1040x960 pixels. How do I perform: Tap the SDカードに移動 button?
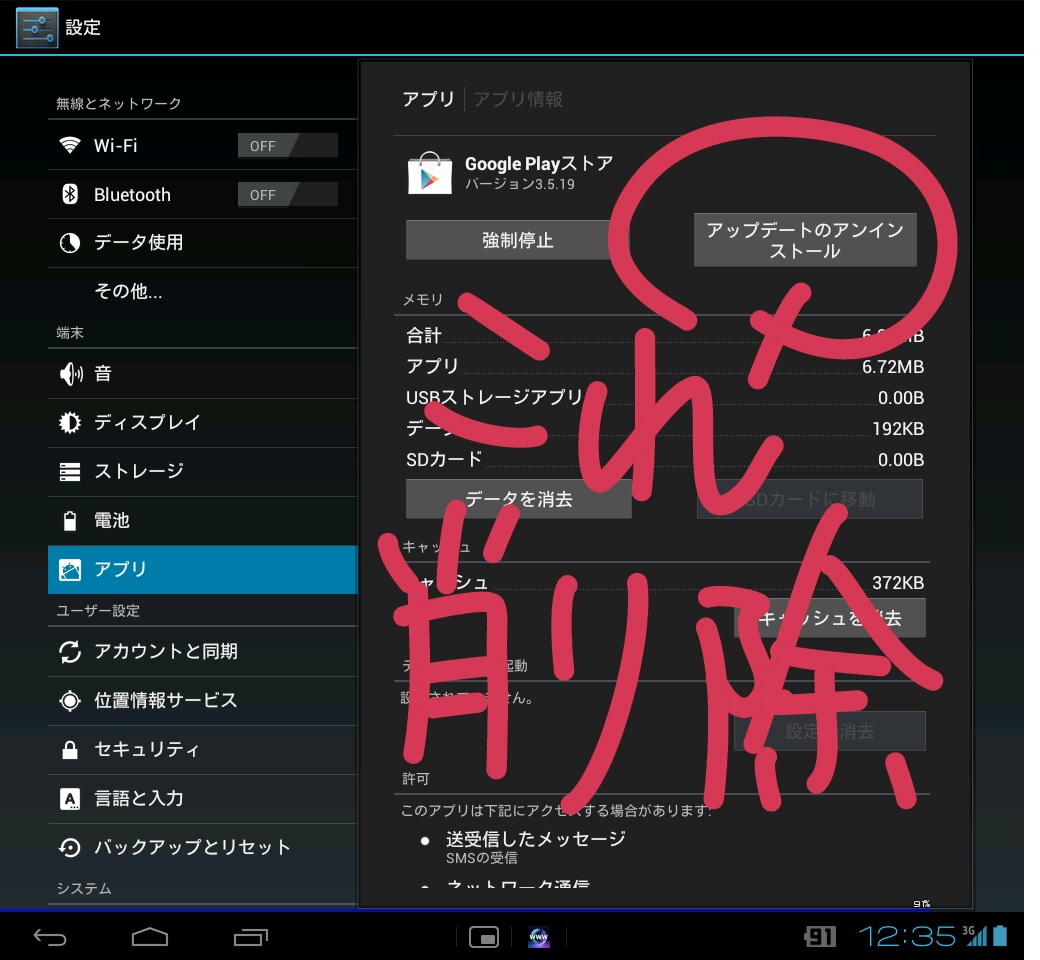click(810, 499)
